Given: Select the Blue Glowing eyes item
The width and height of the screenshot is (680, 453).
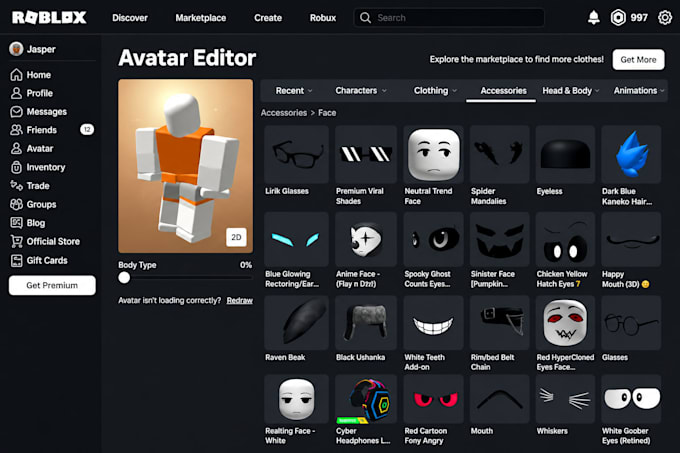Looking at the screenshot, I should [297, 239].
